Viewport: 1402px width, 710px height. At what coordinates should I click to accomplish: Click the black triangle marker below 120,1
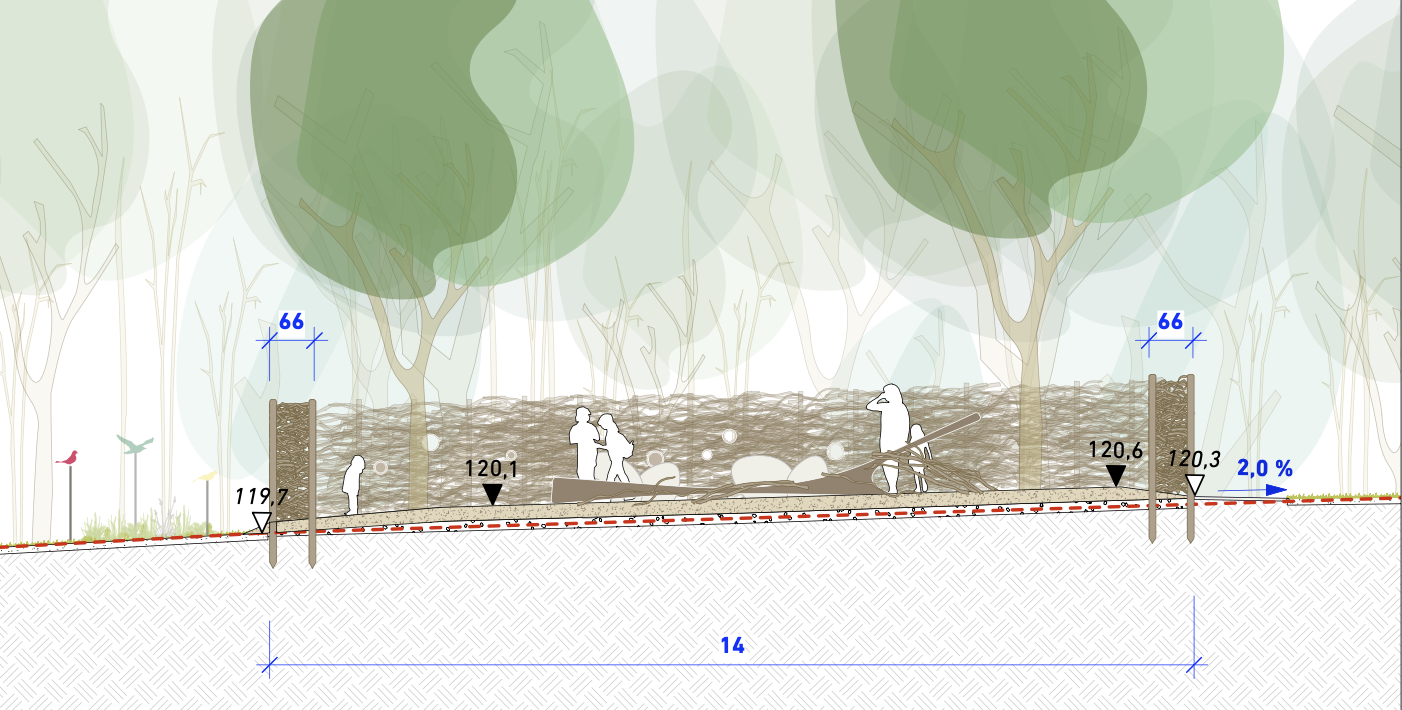pyautogui.click(x=491, y=494)
